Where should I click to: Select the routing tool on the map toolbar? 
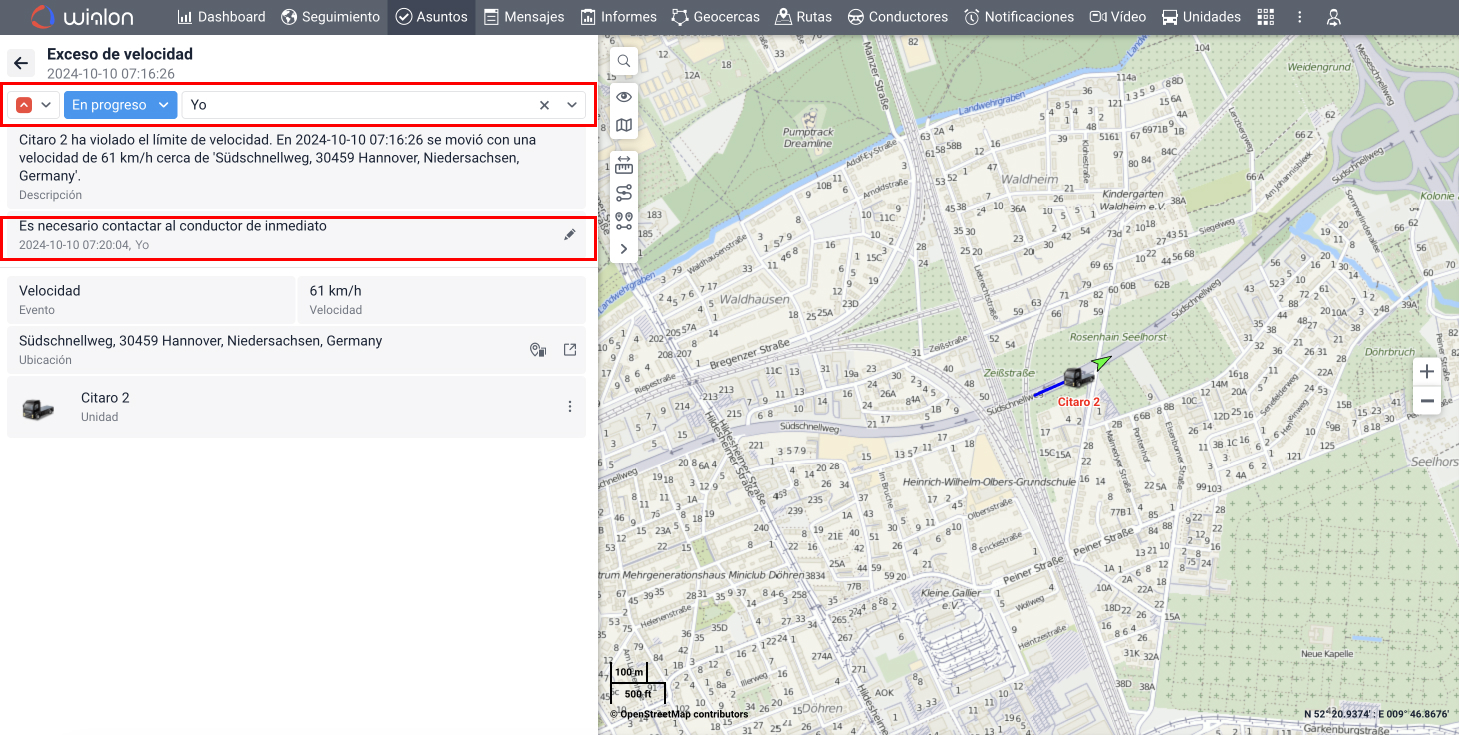tap(623, 193)
